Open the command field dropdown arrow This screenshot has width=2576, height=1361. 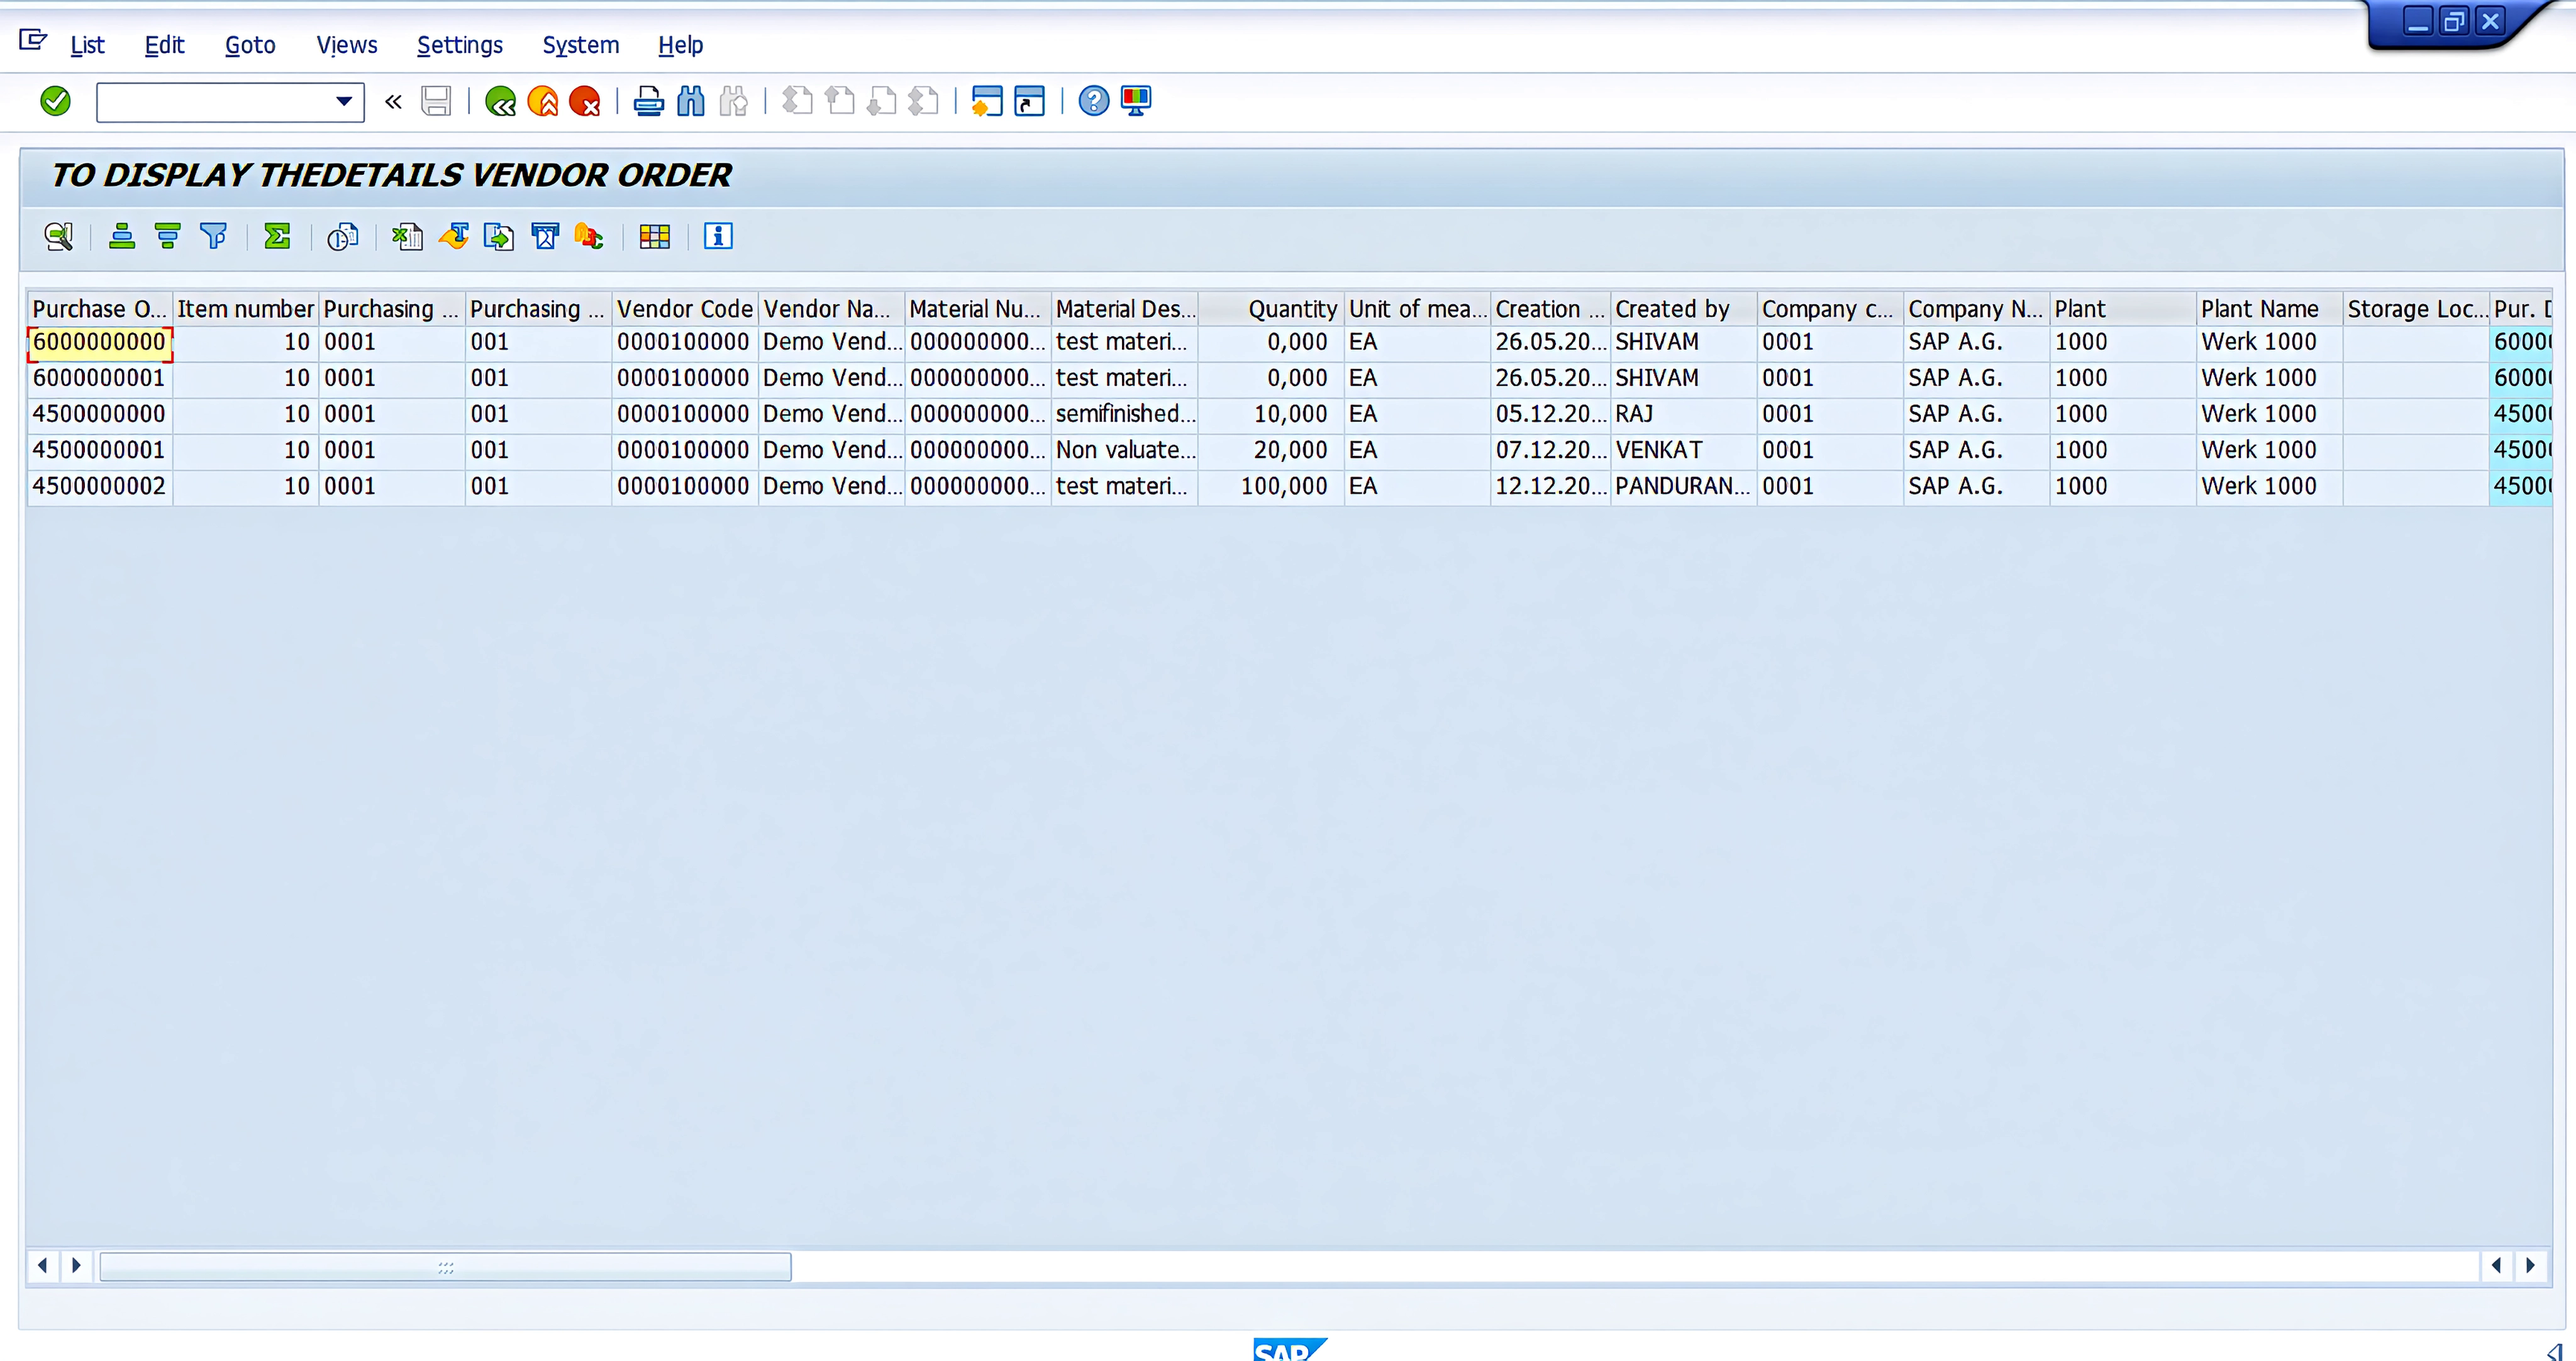pos(344,101)
